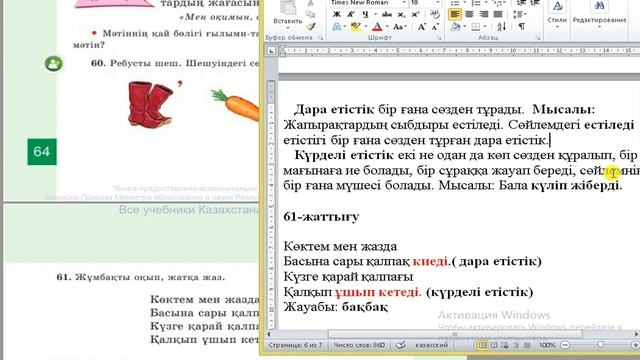Image resolution: width=640 pixels, height=360 pixels.
Task: Switch to Print Layout view
Action: click(482, 345)
